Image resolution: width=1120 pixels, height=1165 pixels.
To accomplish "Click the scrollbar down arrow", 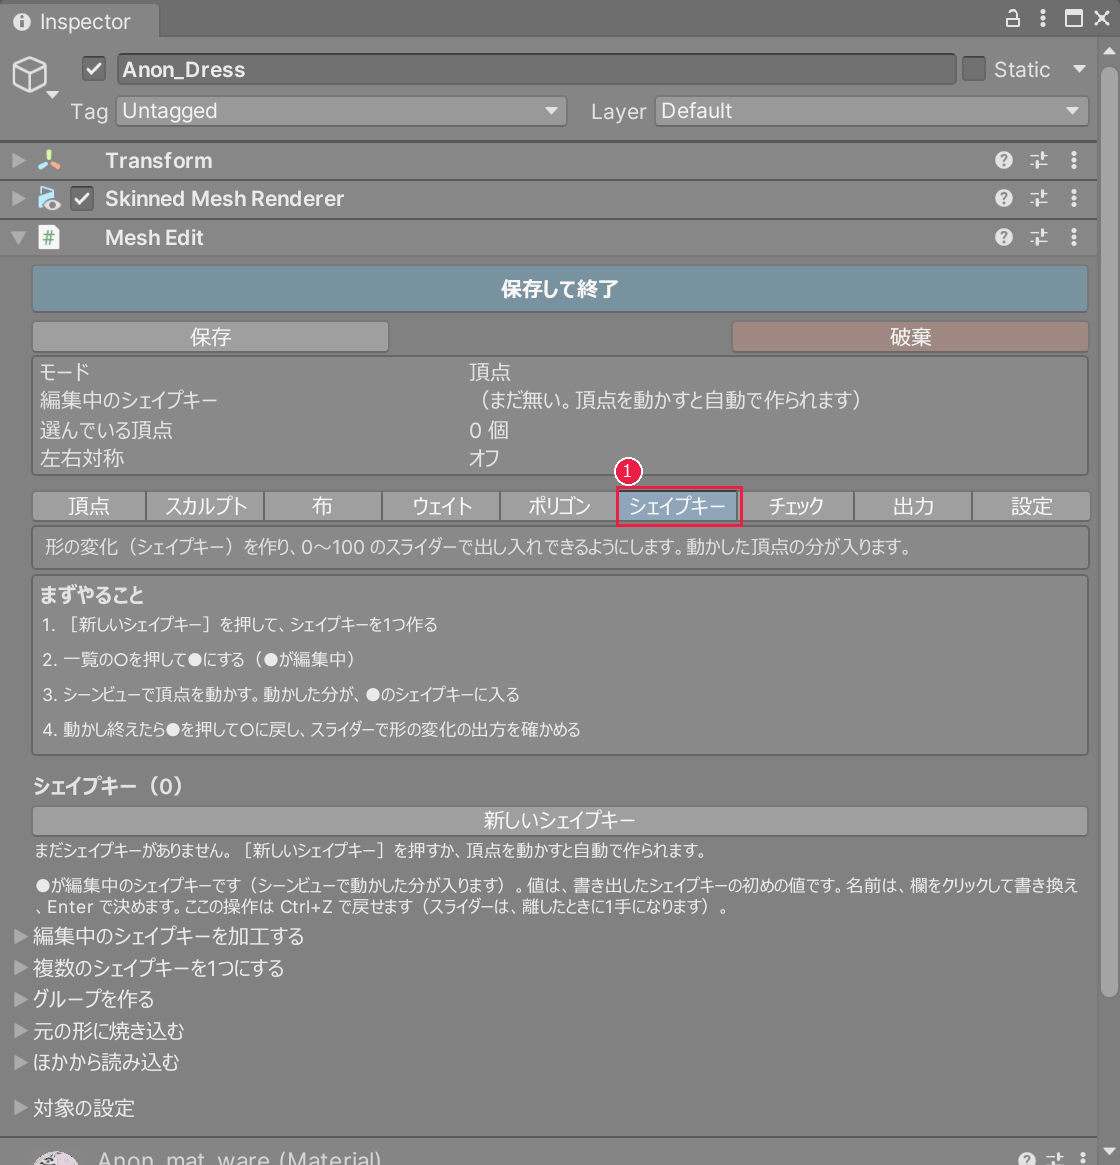I will pos(1109,1151).
